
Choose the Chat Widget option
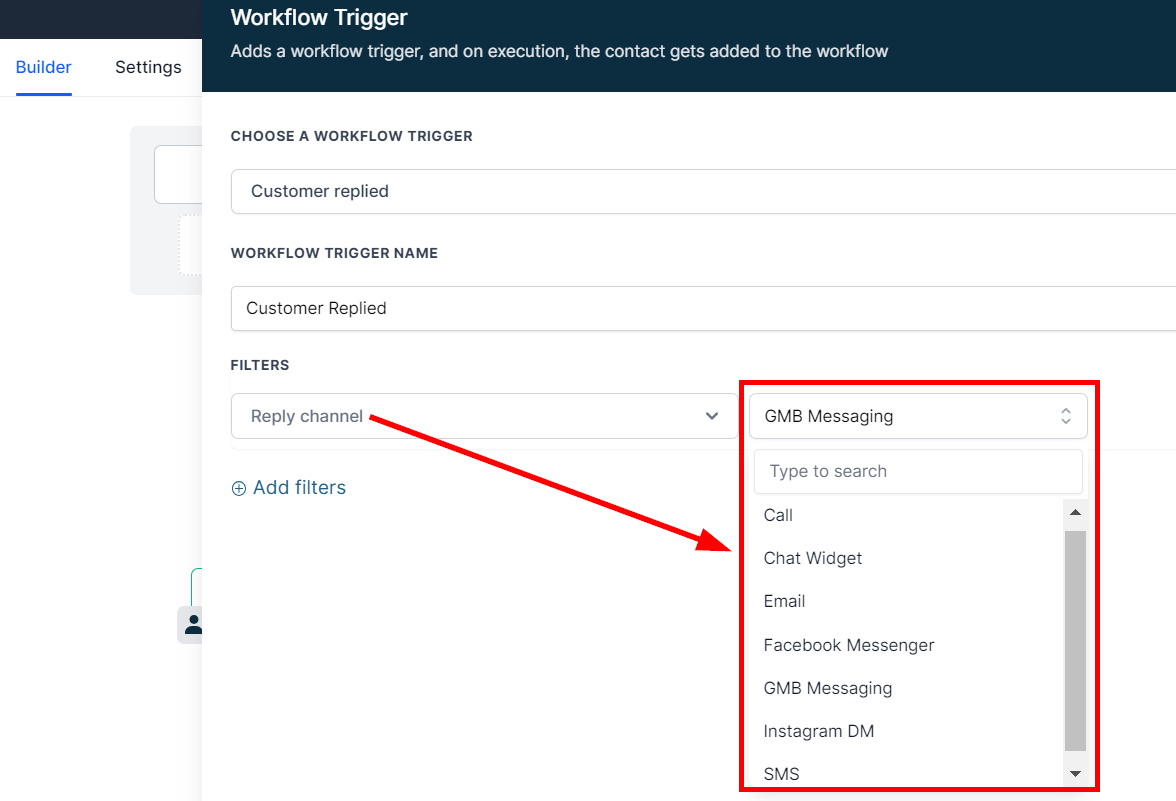click(x=812, y=558)
